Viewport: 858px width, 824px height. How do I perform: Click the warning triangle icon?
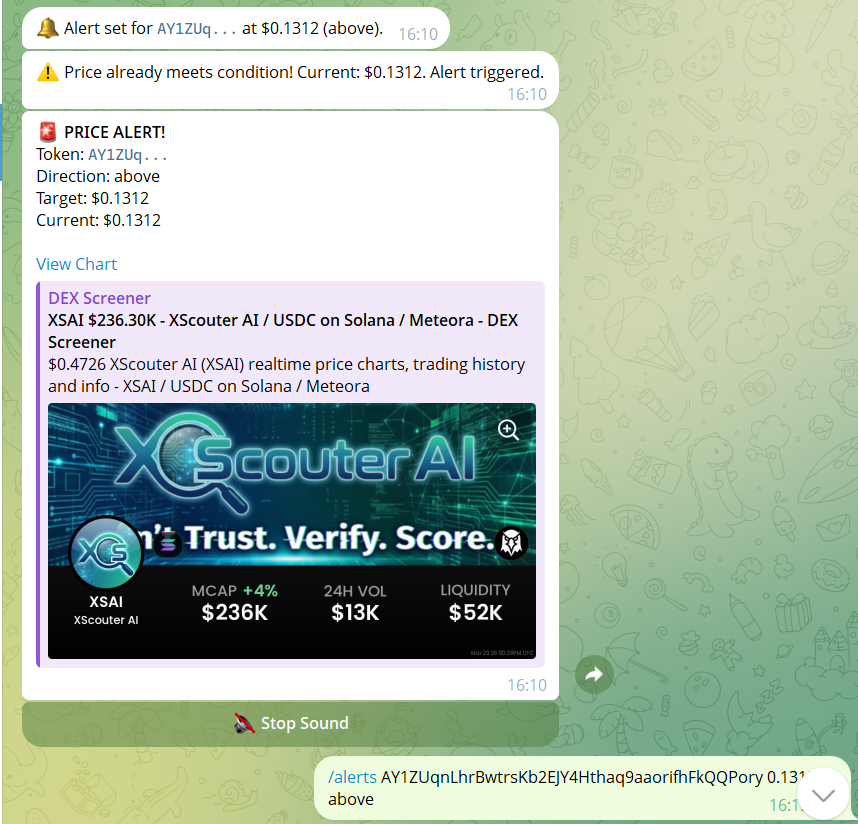[x=48, y=72]
